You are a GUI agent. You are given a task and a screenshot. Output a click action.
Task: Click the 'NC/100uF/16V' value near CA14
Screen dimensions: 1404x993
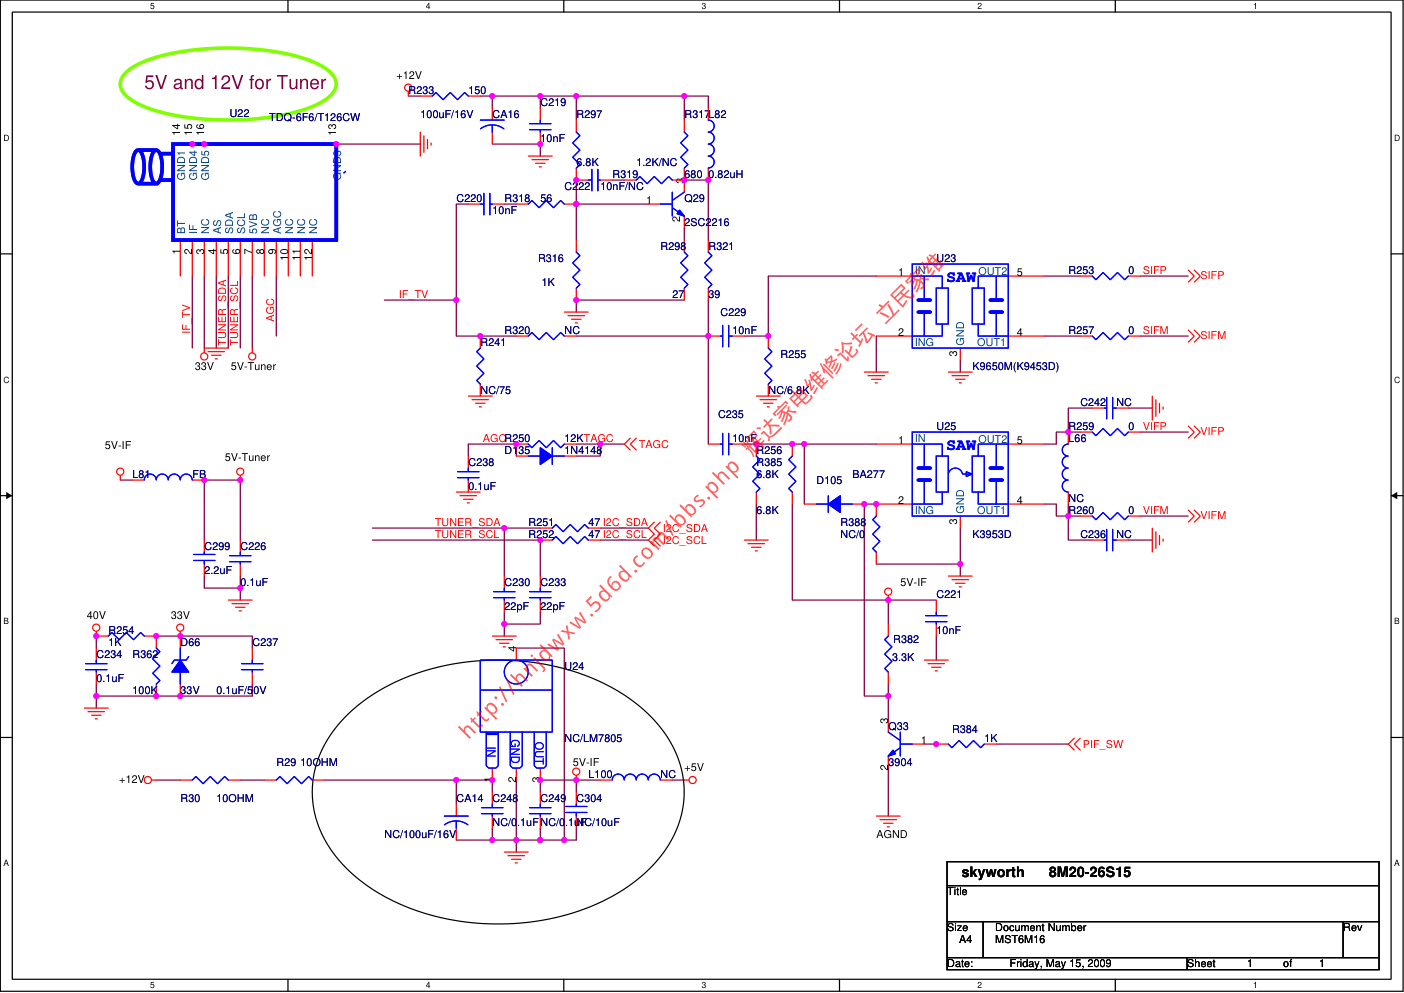pos(420,834)
